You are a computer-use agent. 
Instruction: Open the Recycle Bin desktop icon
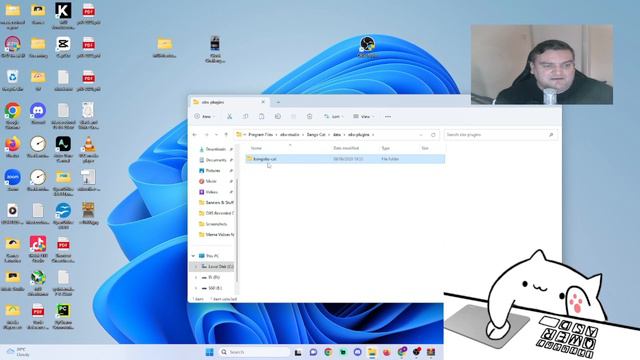[x=13, y=80]
